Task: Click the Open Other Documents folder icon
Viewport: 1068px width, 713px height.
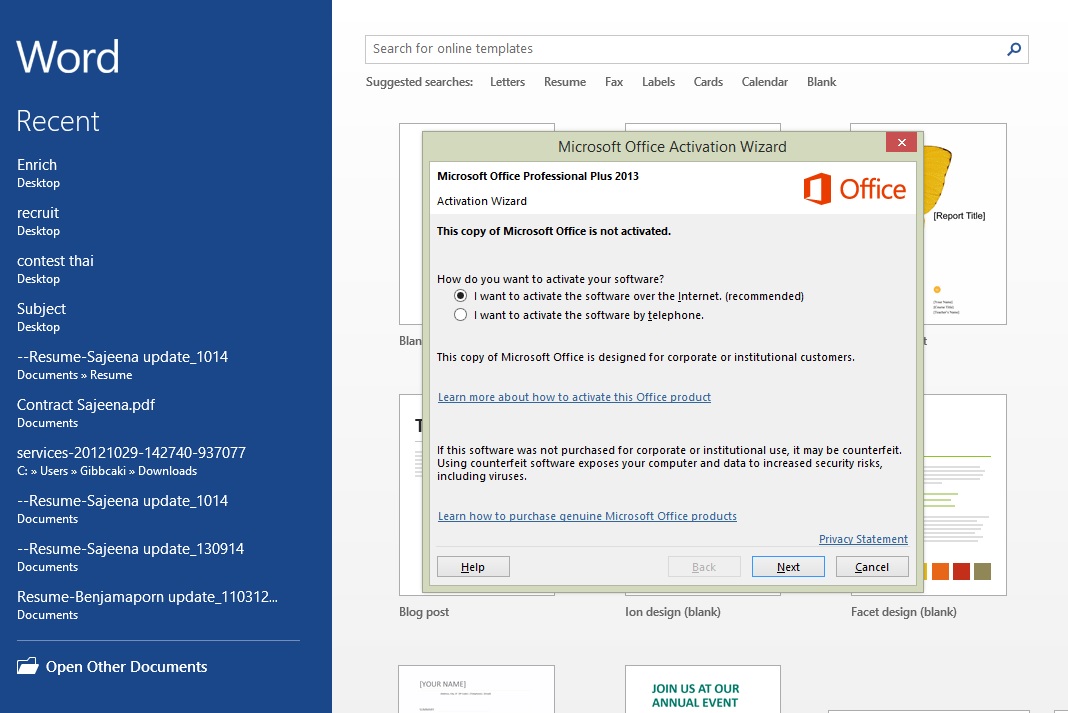Action: pos(28,666)
